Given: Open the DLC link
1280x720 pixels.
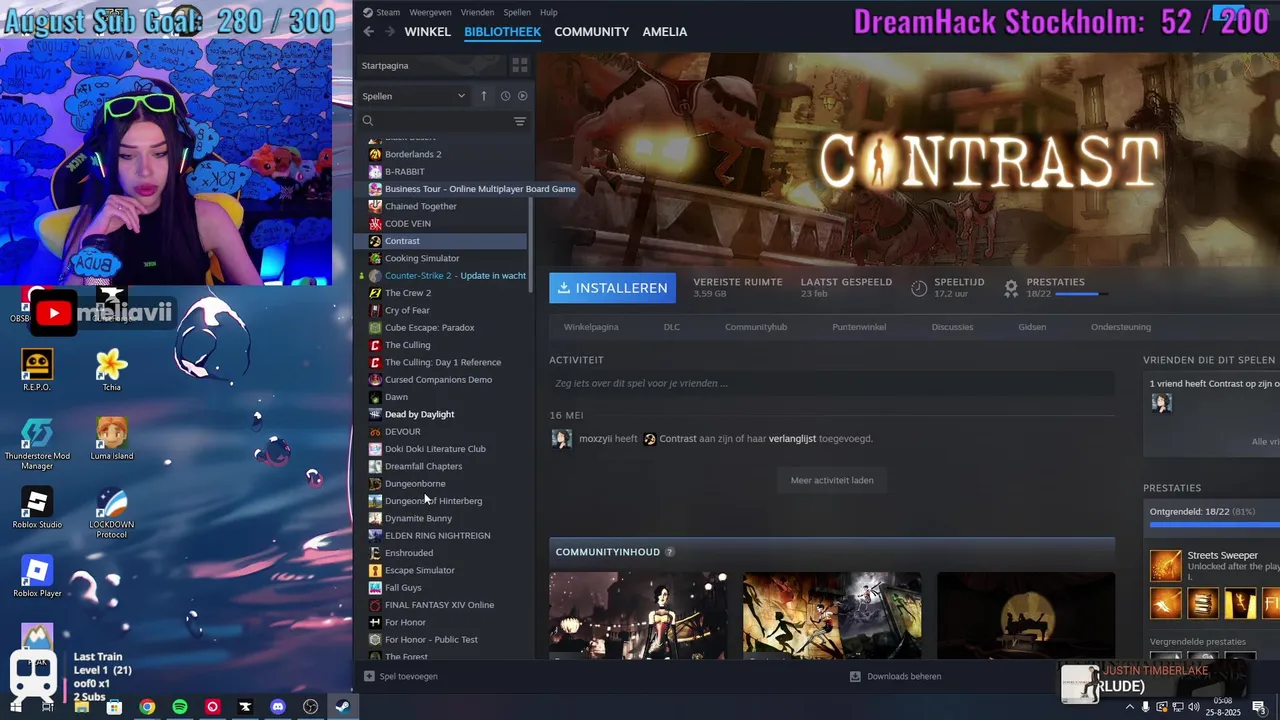Looking at the screenshot, I should (x=672, y=327).
